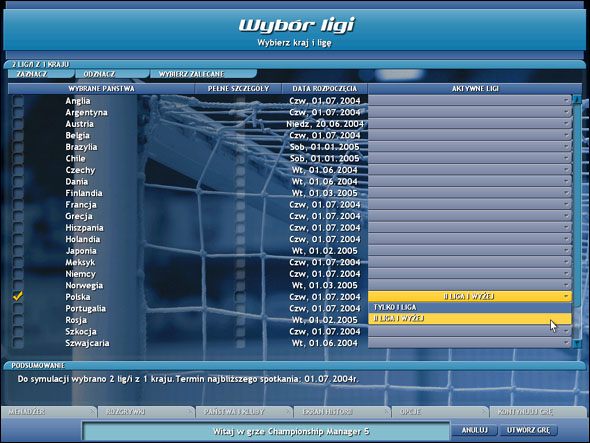Click Austria start date Niedz, 20.06.2004
This screenshot has width=590, height=443.
(x=325, y=124)
